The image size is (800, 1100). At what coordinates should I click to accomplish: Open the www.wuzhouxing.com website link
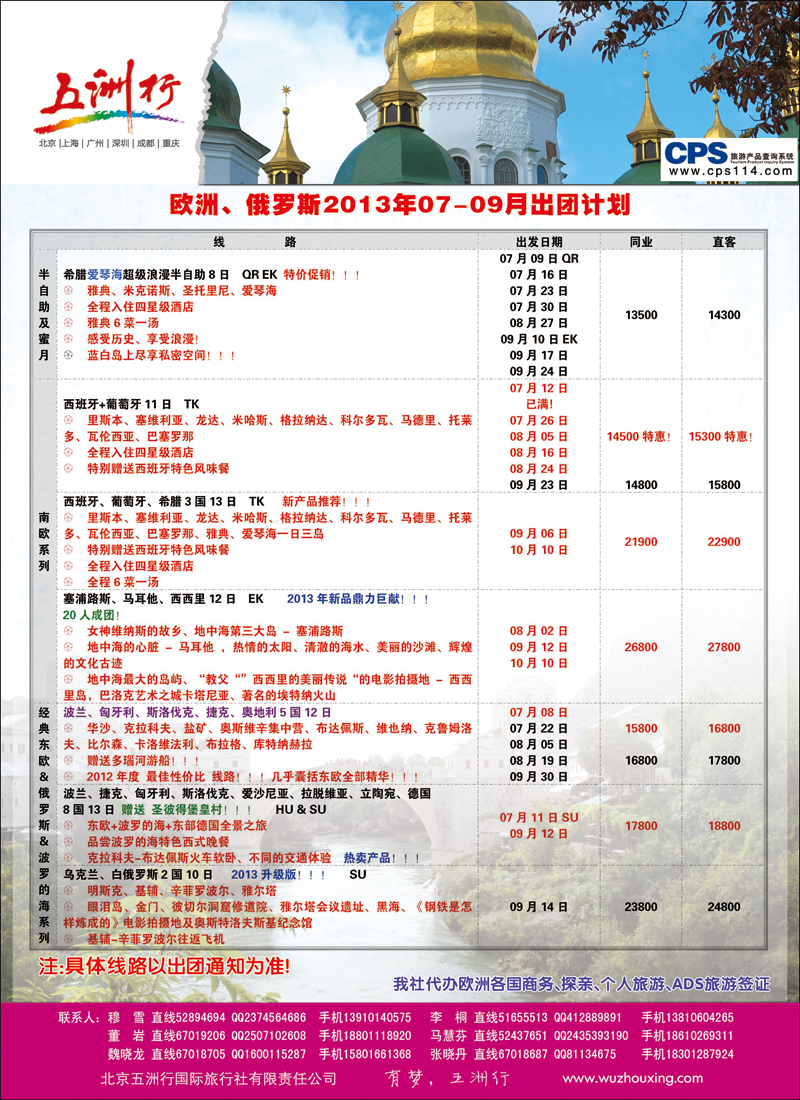click(x=632, y=1078)
